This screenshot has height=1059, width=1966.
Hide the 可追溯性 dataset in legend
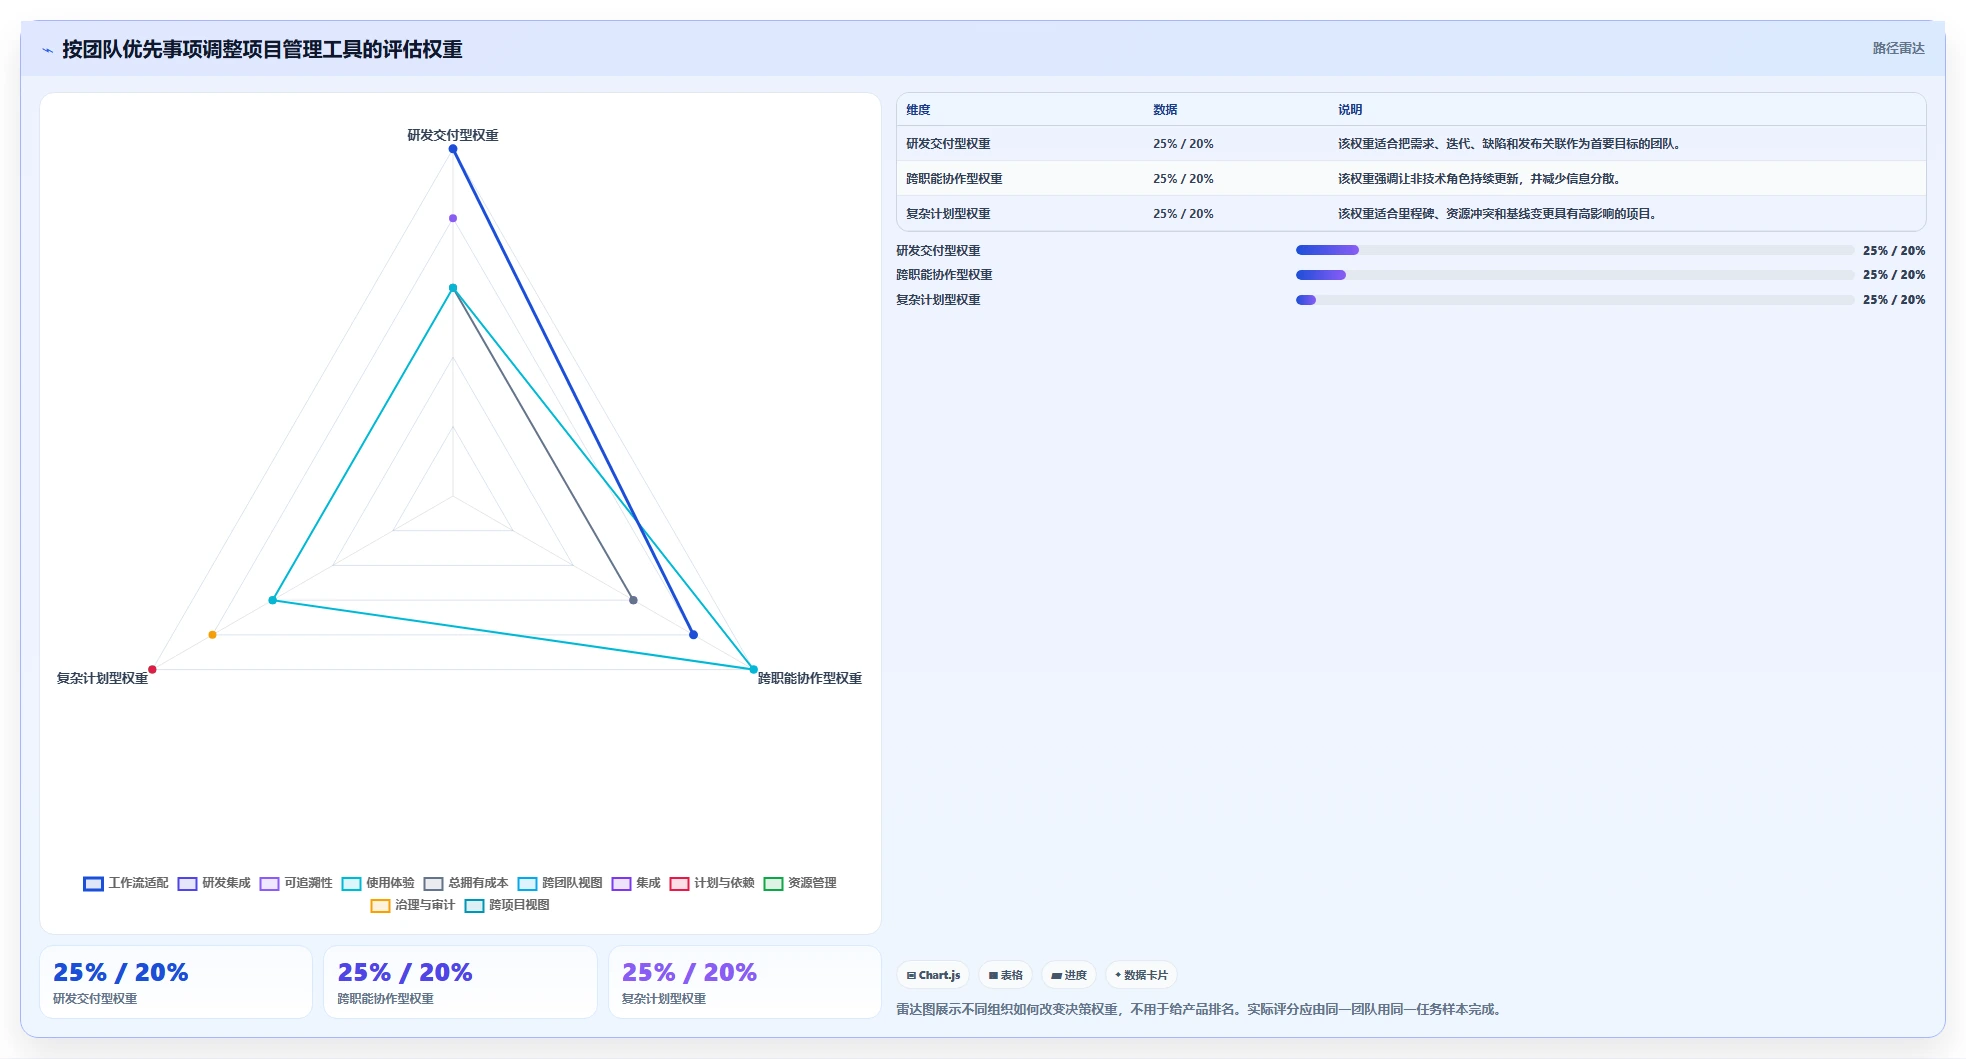coord(296,883)
